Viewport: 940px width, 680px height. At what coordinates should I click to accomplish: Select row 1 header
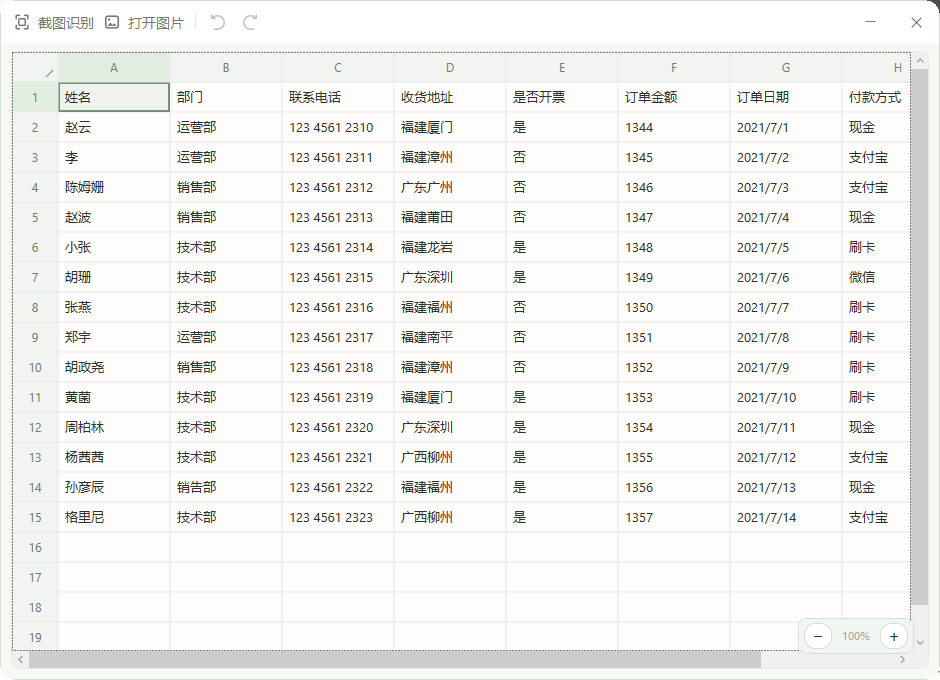(35, 97)
